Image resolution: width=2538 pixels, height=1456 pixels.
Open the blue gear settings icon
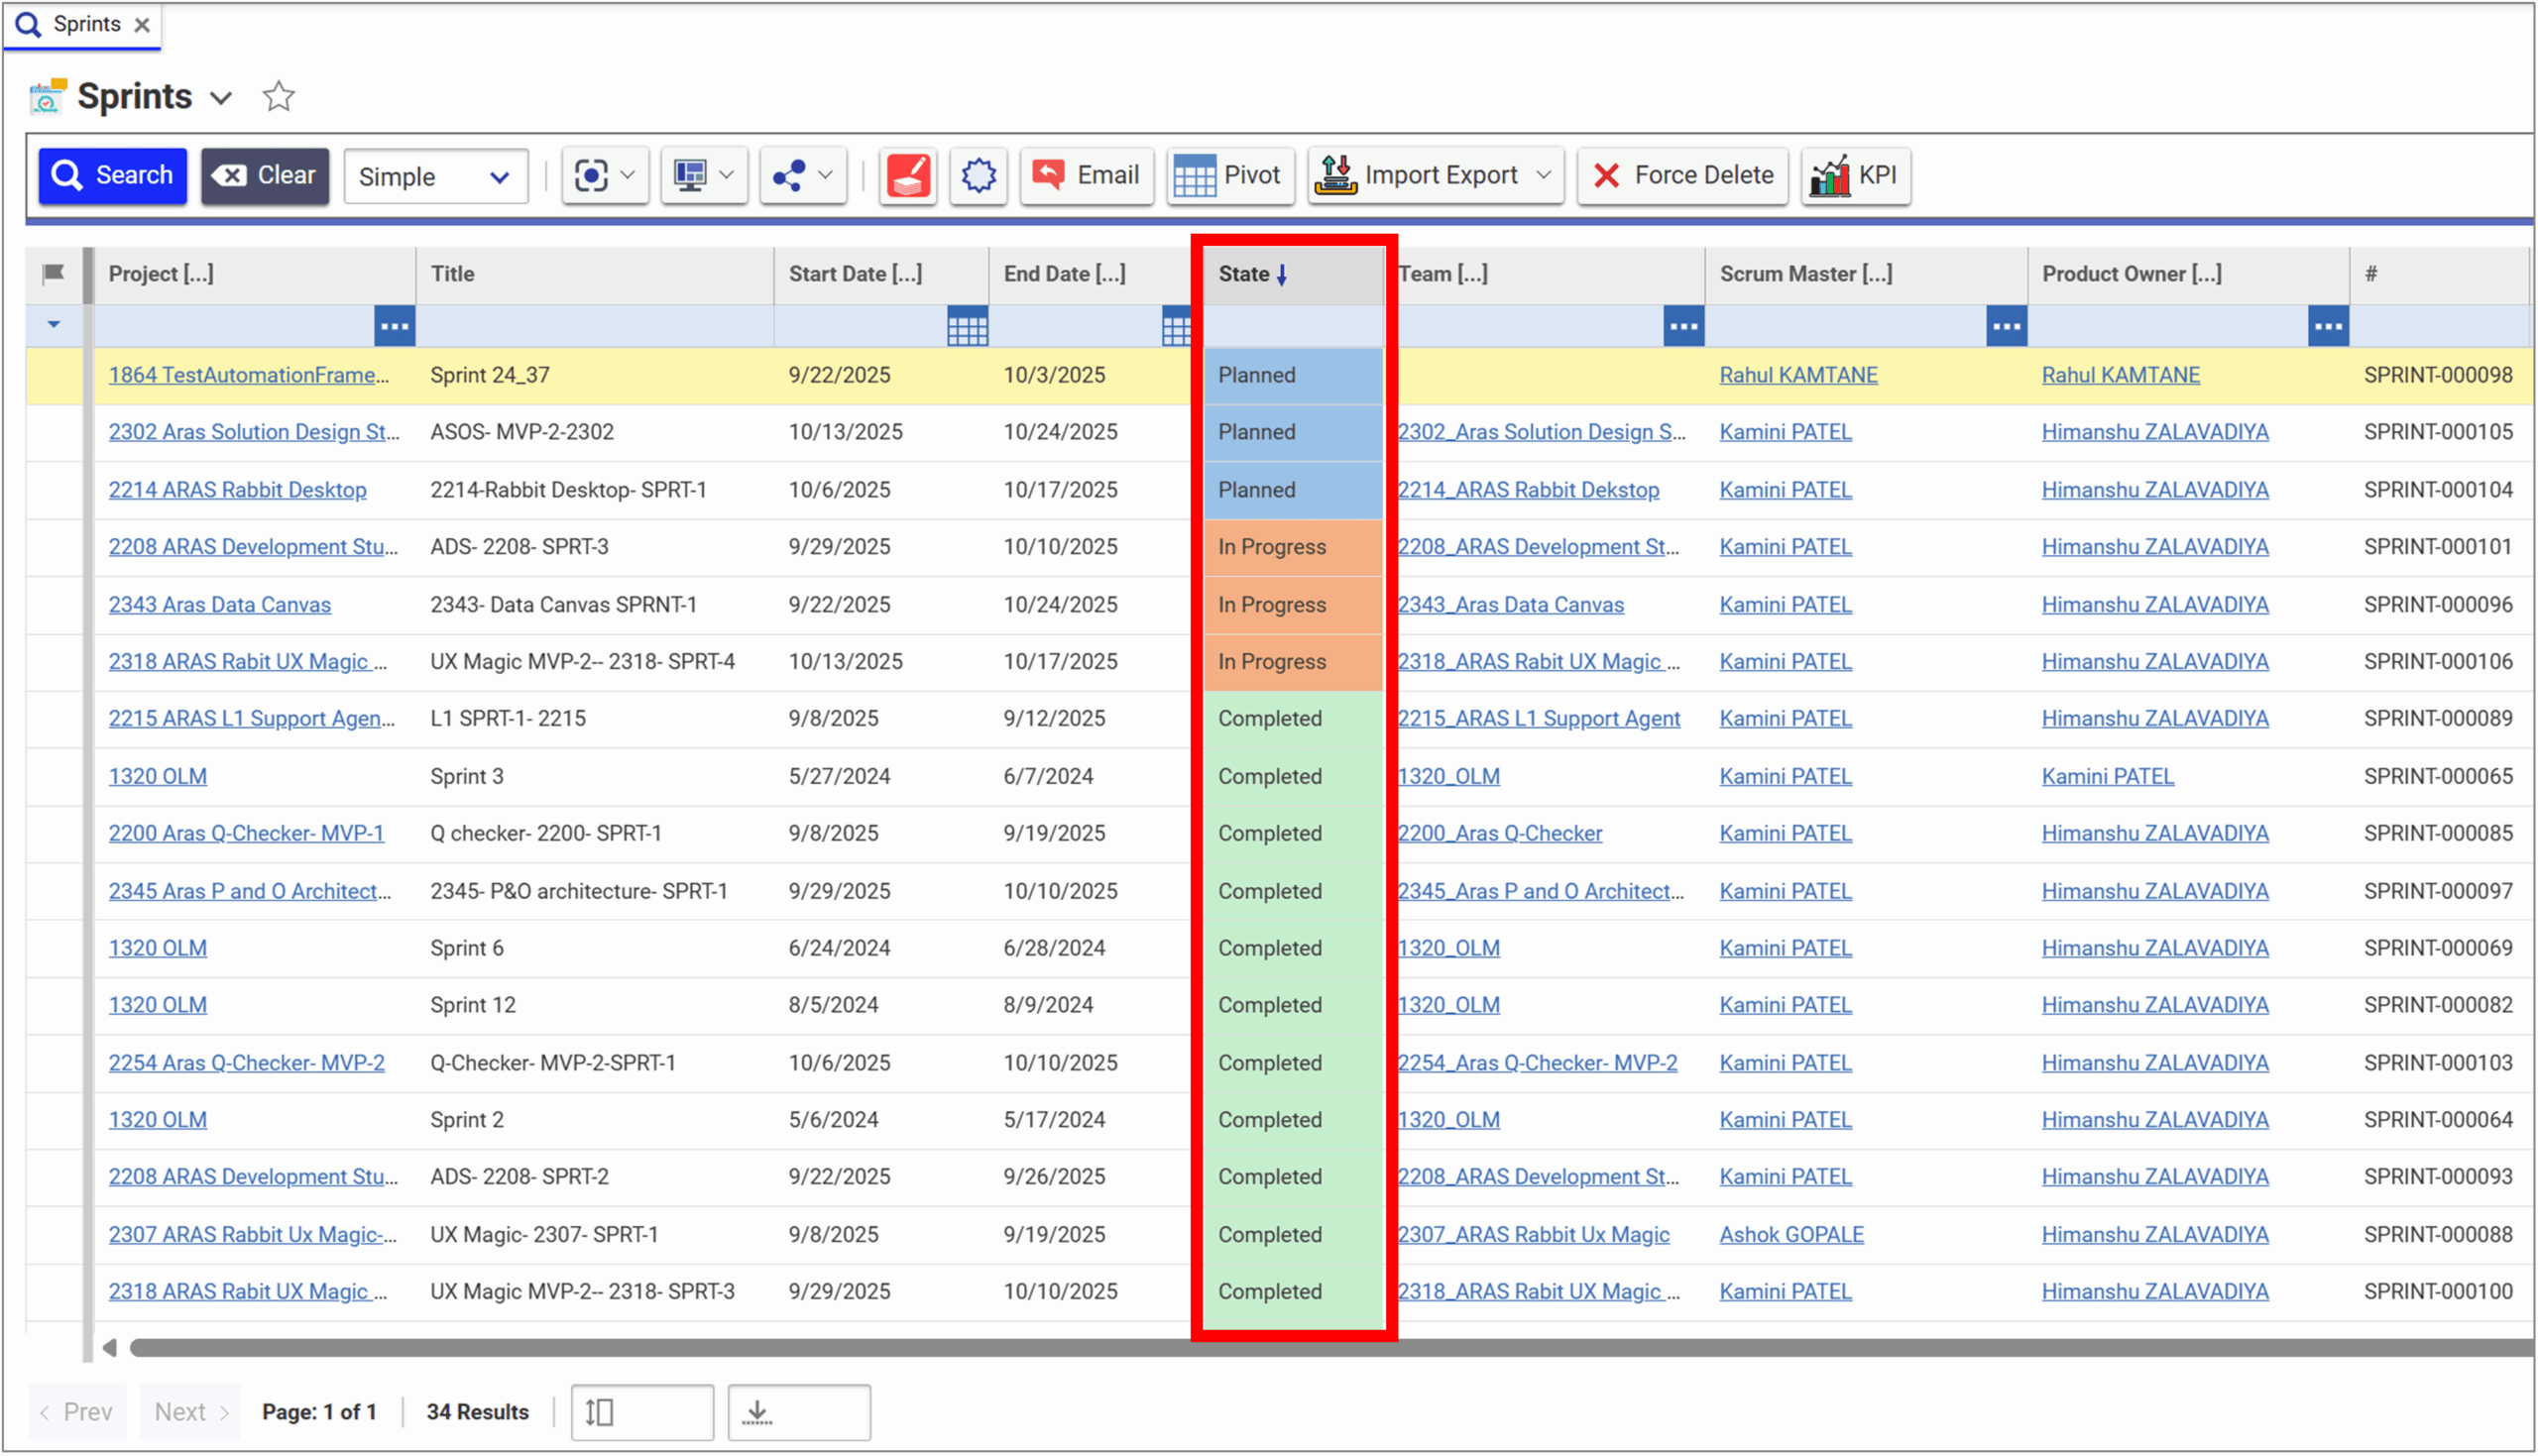pyautogui.click(x=978, y=176)
